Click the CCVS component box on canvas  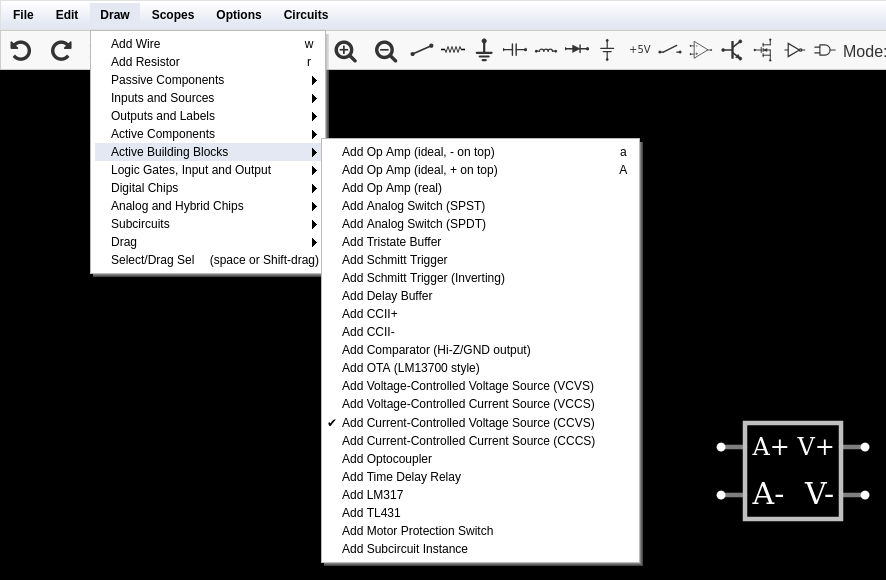(793, 471)
